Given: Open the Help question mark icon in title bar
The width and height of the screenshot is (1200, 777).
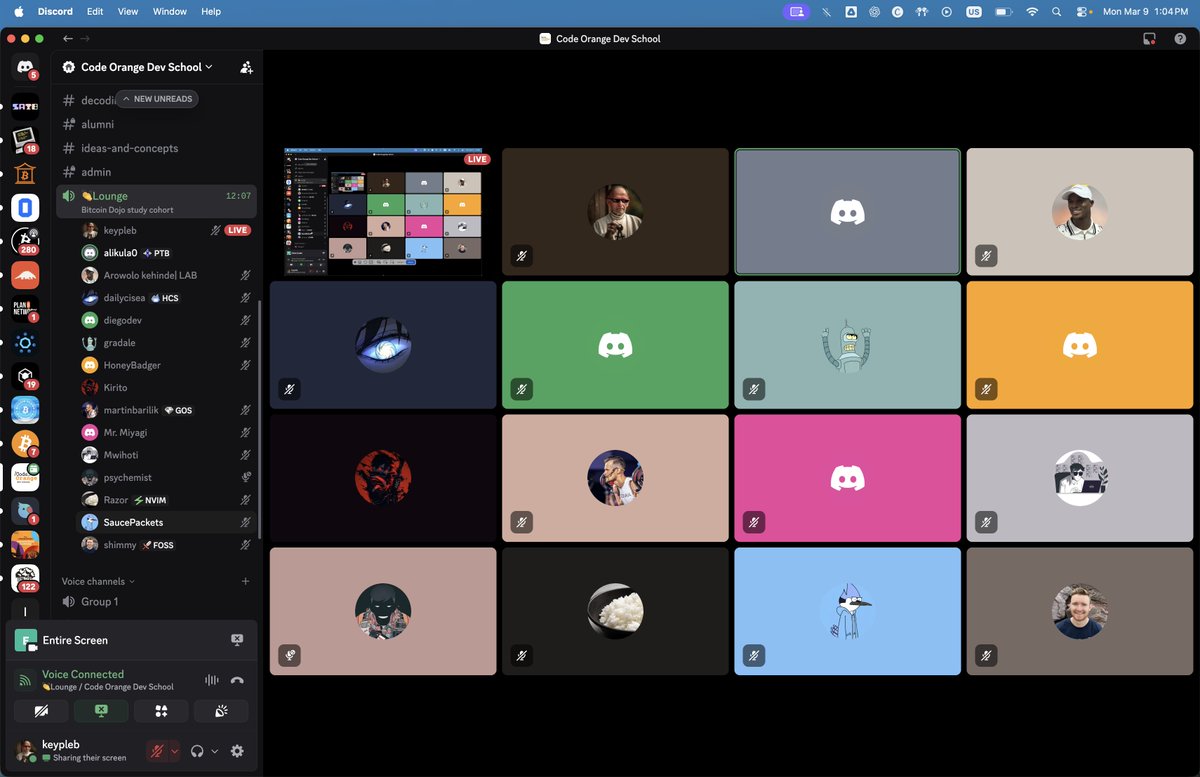Looking at the screenshot, I should (x=1181, y=38).
